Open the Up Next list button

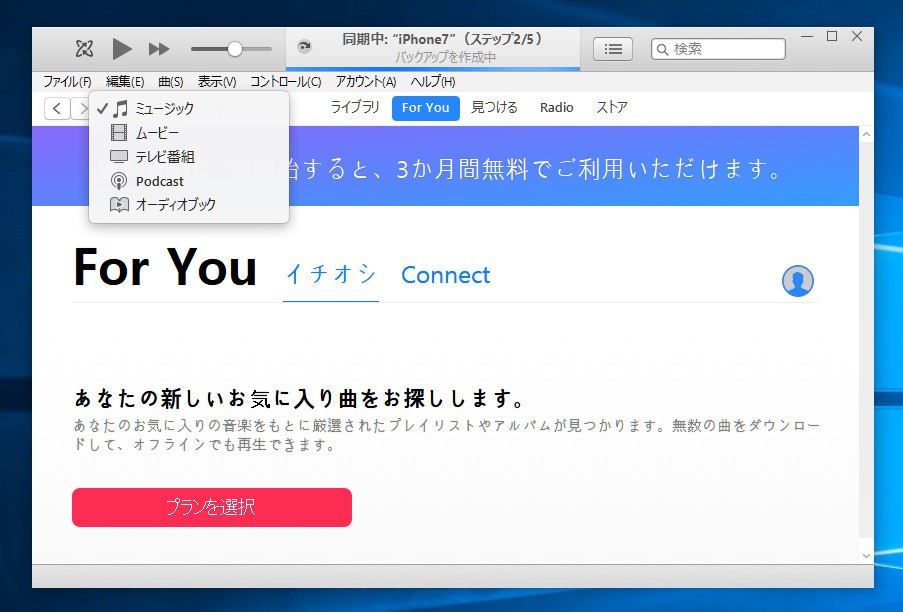(613, 49)
